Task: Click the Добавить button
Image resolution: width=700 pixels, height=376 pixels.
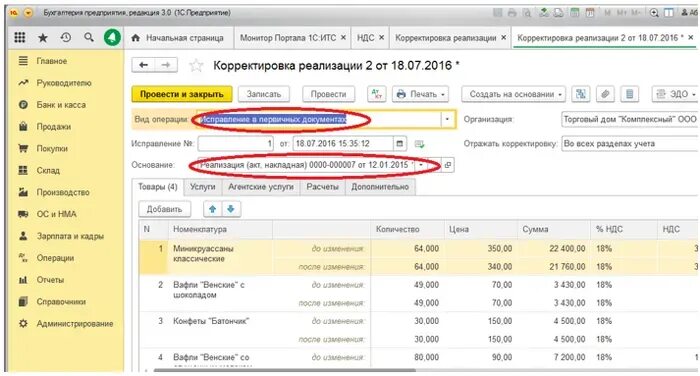Action: (164, 209)
